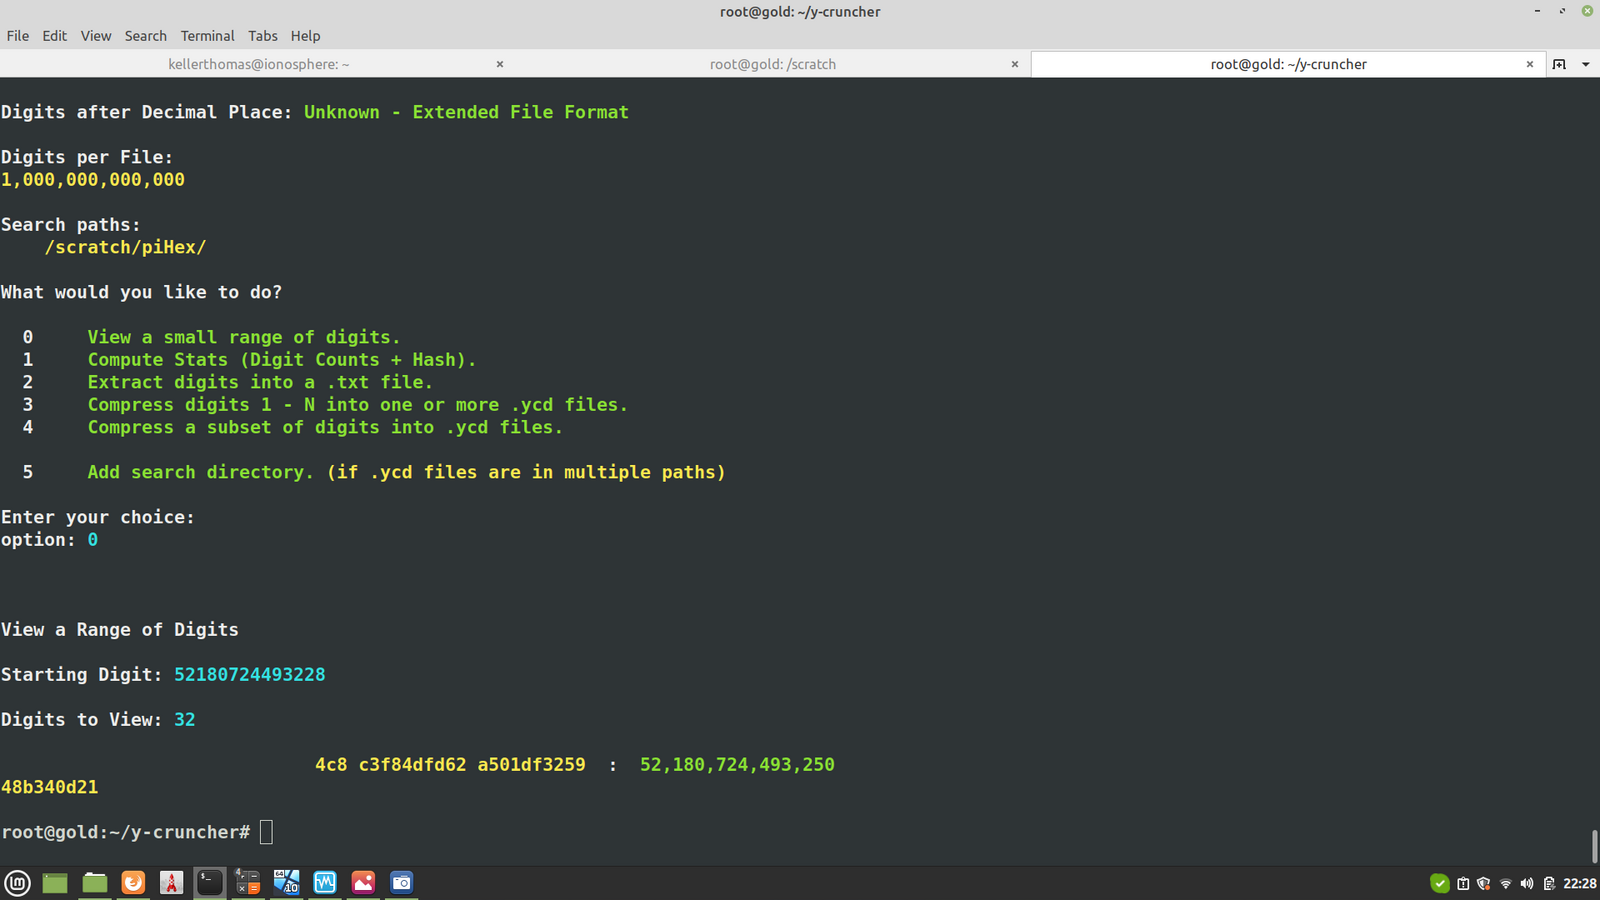The image size is (1600, 900).
Task: Click the terminal icon in the taskbar
Action: (x=209, y=882)
